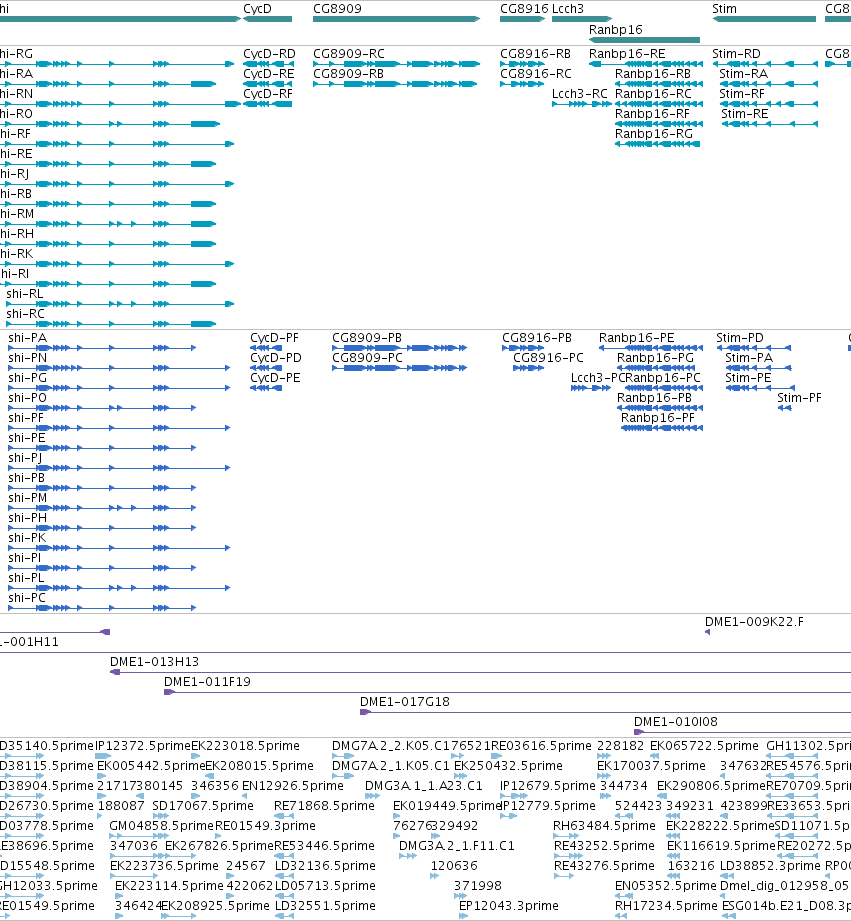Viewport: 851px width, 921px height.
Task: Select protein feature CG8916-PB
Action: click(x=537, y=338)
